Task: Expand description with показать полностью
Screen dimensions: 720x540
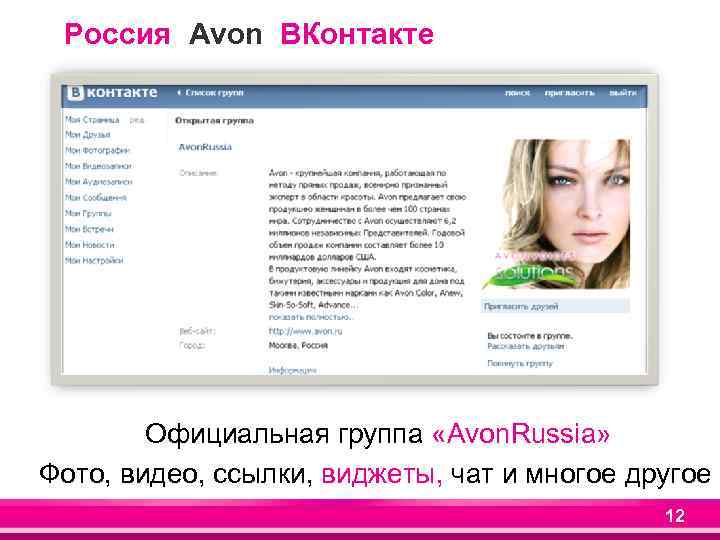Action: click(310, 317)
